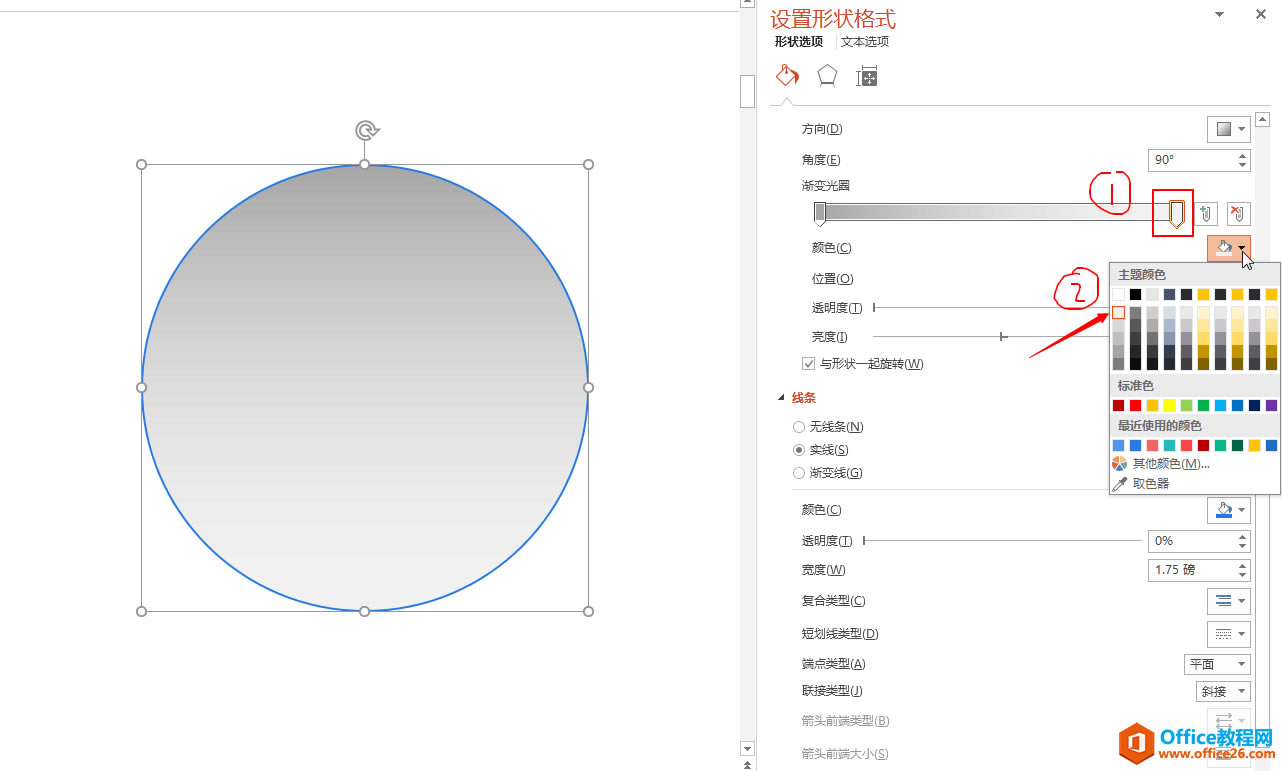
Task: Click the 渐变光圈 label text
Action: coord(826,186)
